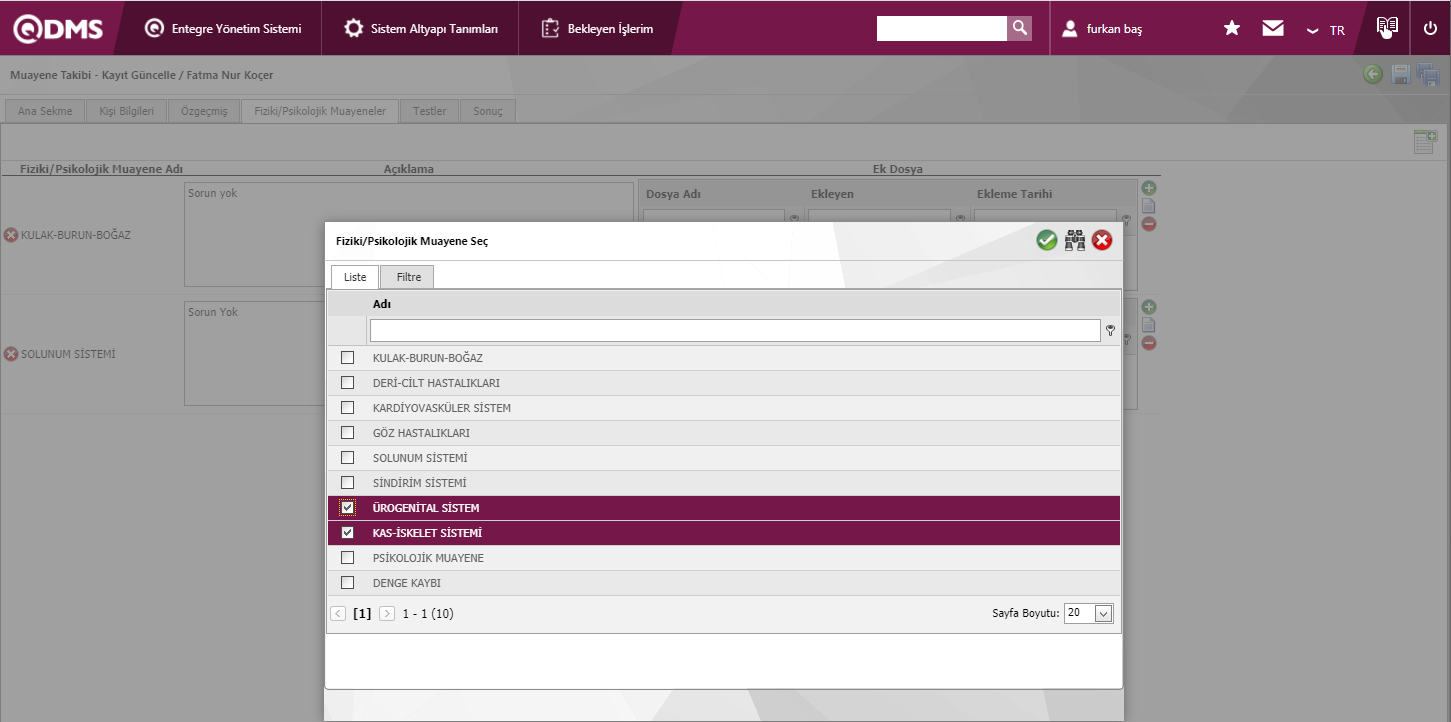This screenshot has height=722, width=1451.
Task: Click the green back arrow icon
Action: pos(1373,74)
